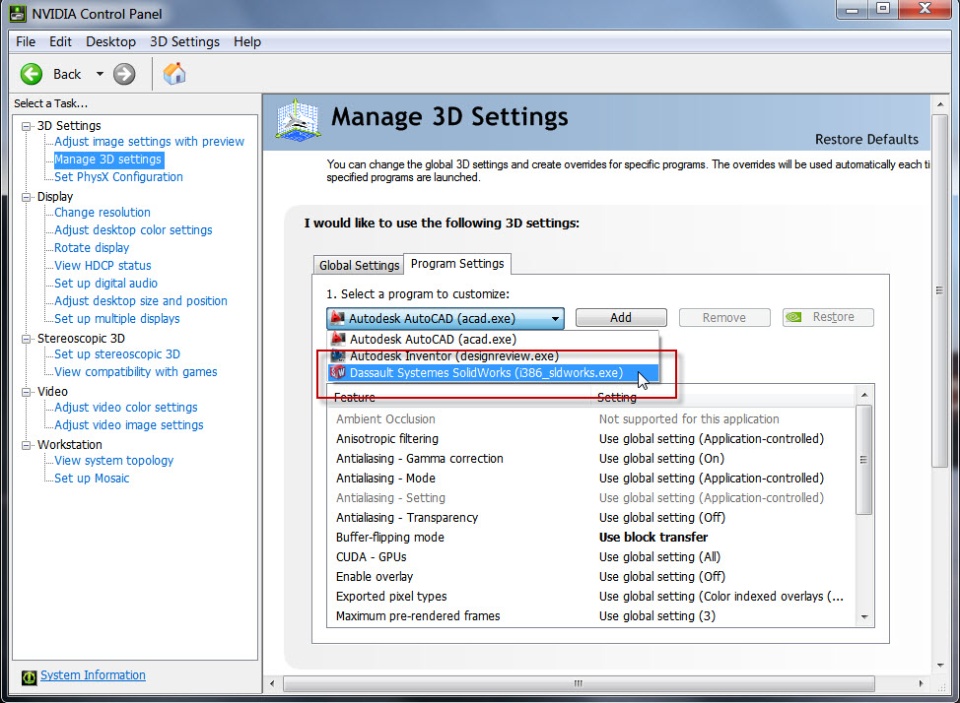This screenshot has height=703, width=960.
Task: Click the Restore button
Action: click(x=828, y=317)
